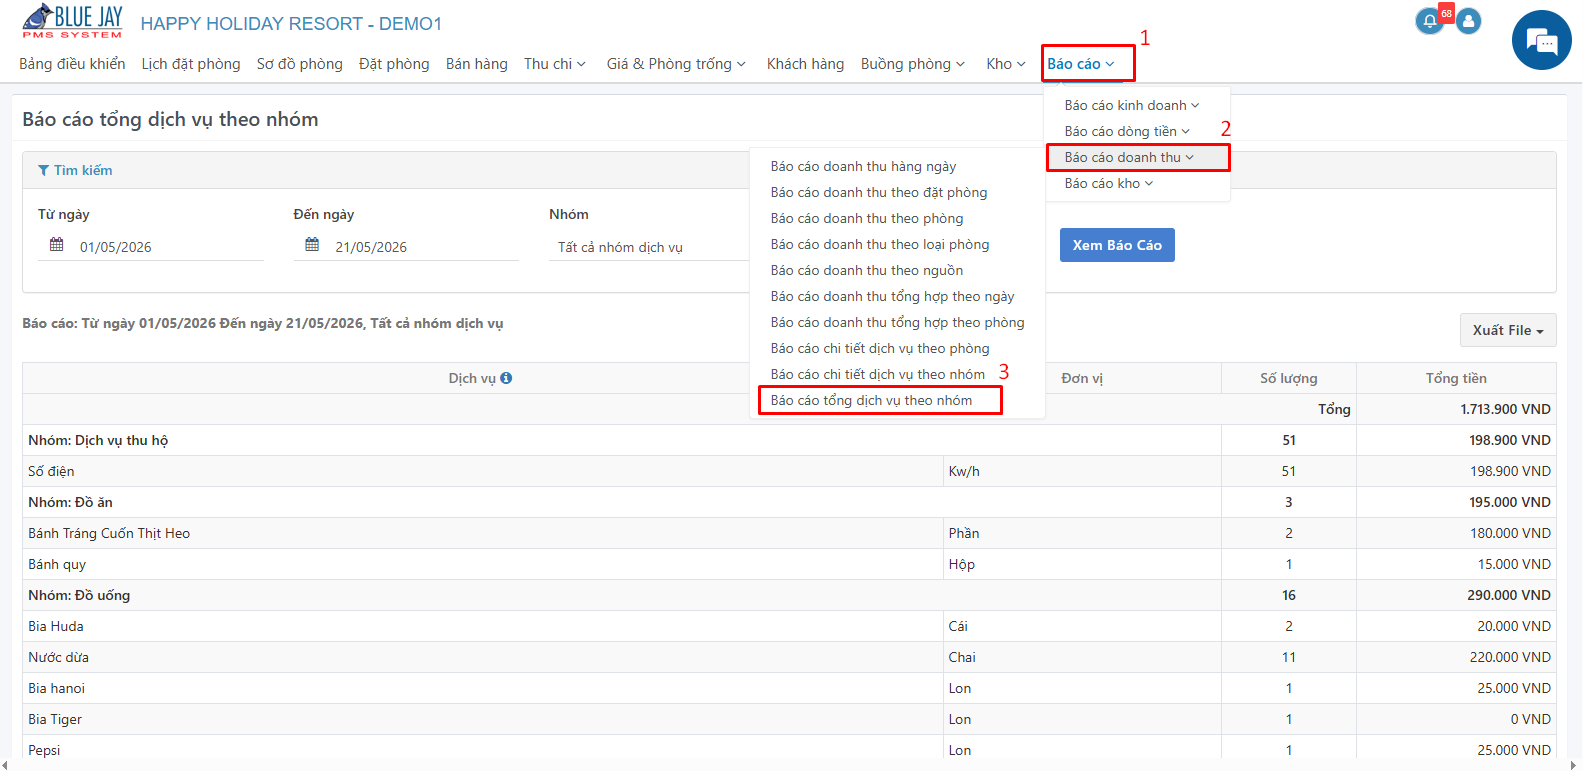Open Lịch đặt phòng page
This screenshot has width=1583, height=771.
pos(191,64)
